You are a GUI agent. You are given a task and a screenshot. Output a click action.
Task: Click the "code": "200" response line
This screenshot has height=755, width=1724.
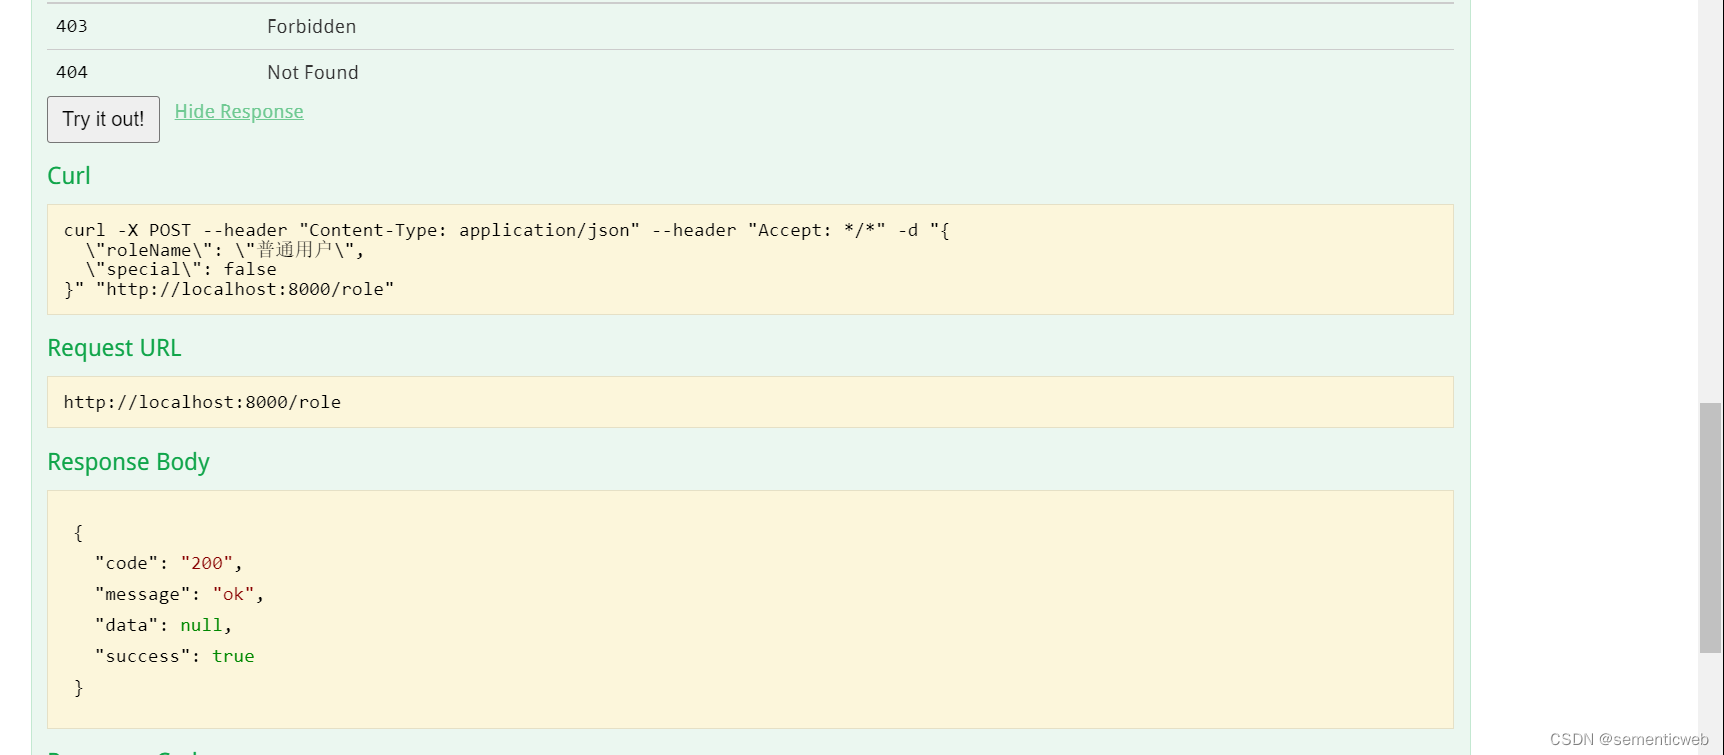click(x=169, y=563)
